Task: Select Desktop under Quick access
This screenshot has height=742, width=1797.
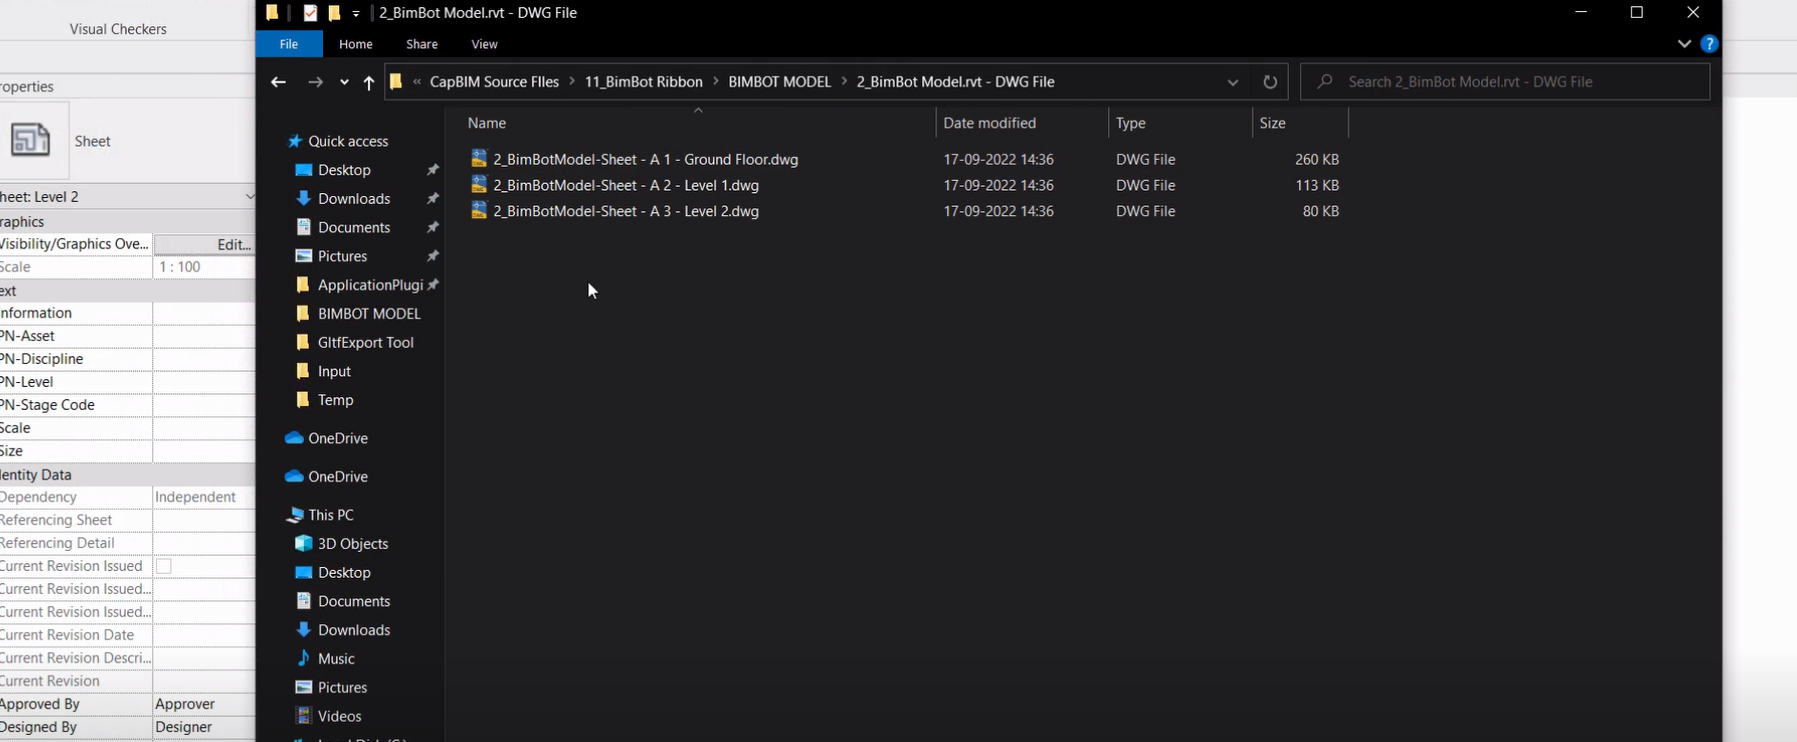Action: [344, 170]
